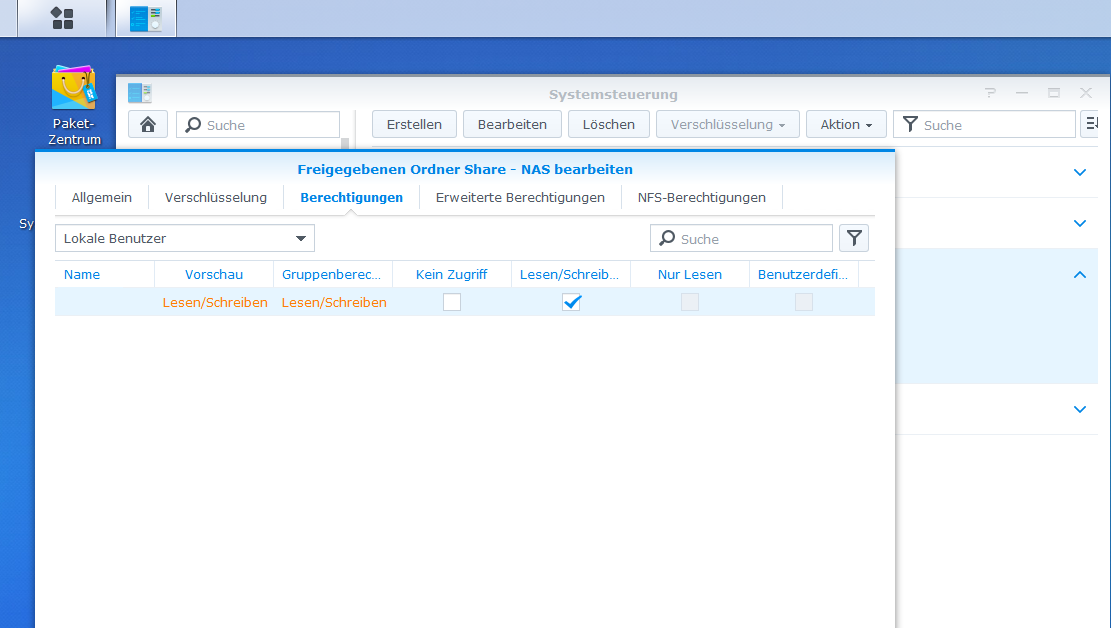Focus the dialog Suche input field
The width and height of the screenshot is (1111, 628).
[741, 238]
